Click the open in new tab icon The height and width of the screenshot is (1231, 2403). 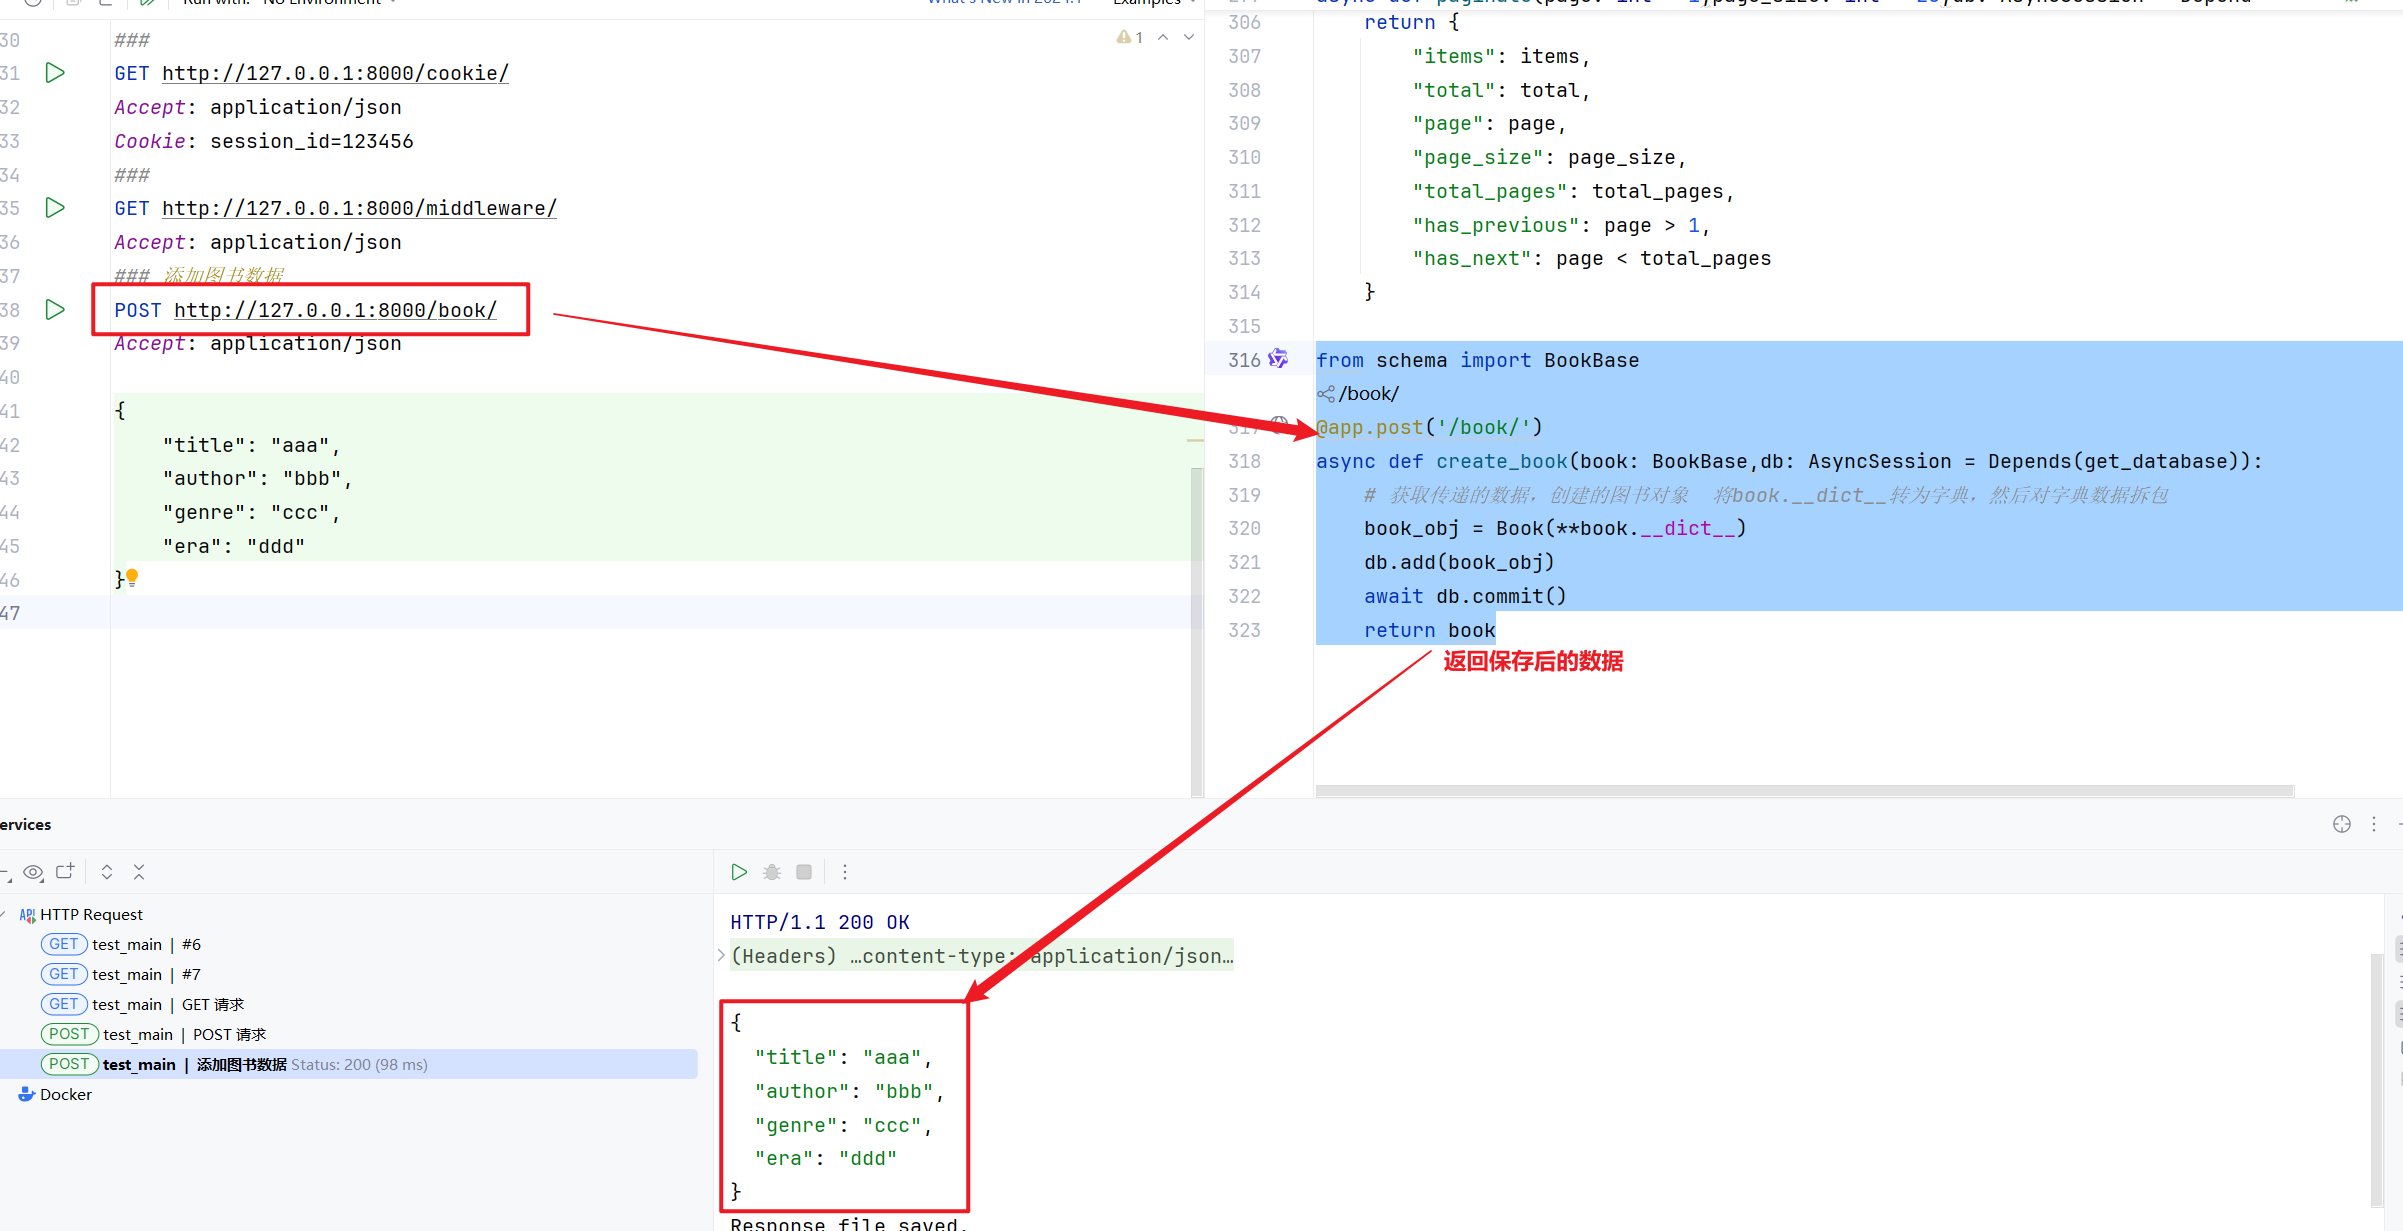[x=65, y=872]
